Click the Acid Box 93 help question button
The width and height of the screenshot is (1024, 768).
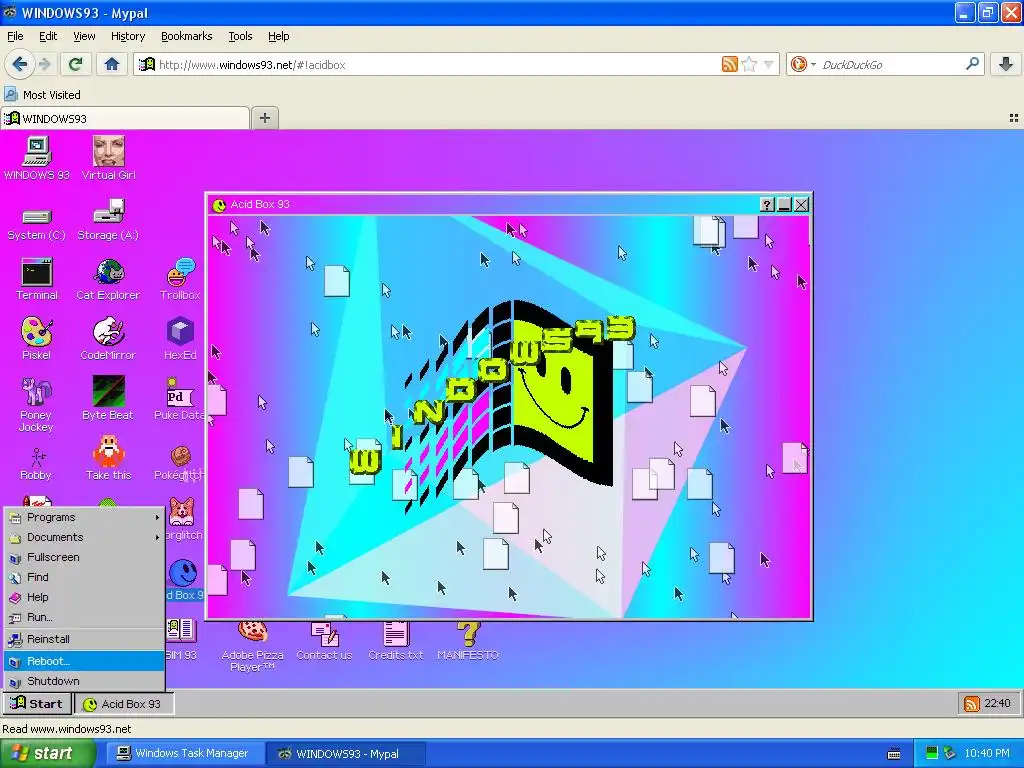(x=767, y=204)
